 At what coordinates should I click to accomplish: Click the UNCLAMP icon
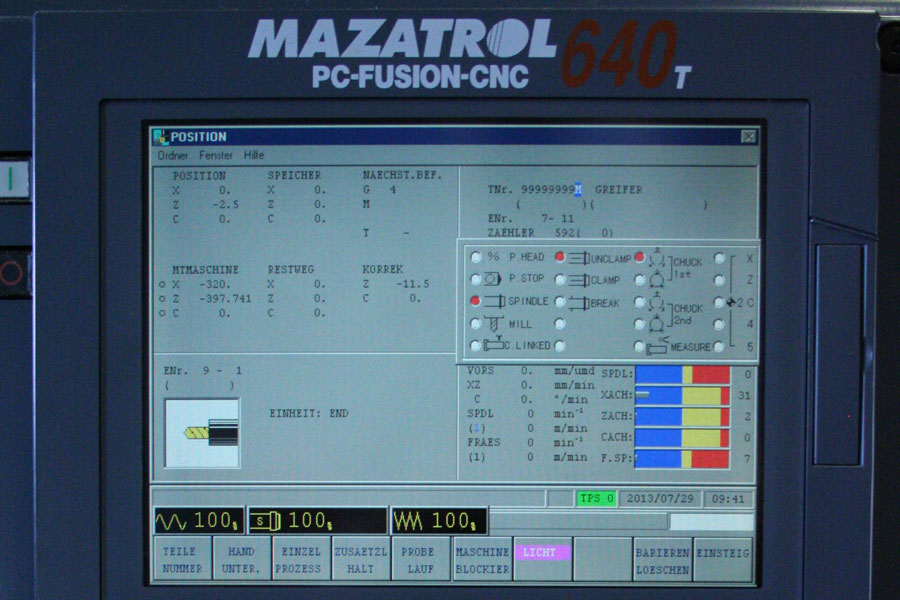[x=578, y=258]
